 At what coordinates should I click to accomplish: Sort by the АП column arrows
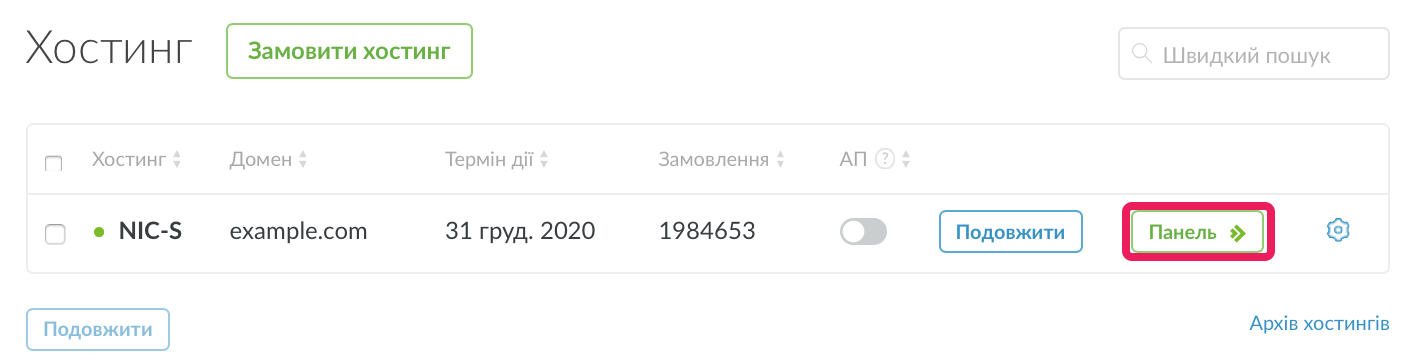[x=905, y=159]
